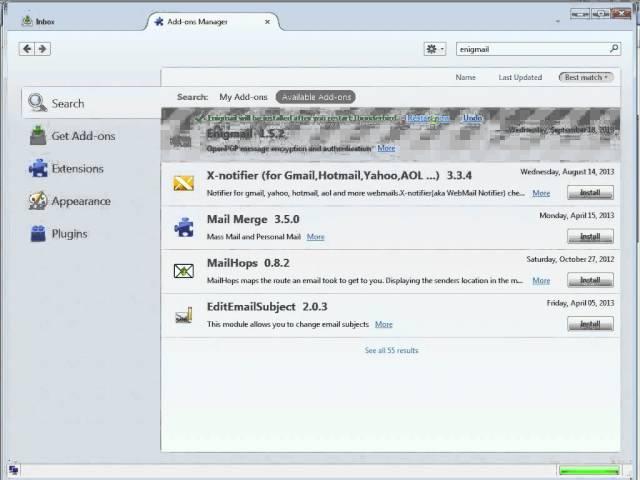
Task: Install the MailHops add-on
Action: pos(590,280)
